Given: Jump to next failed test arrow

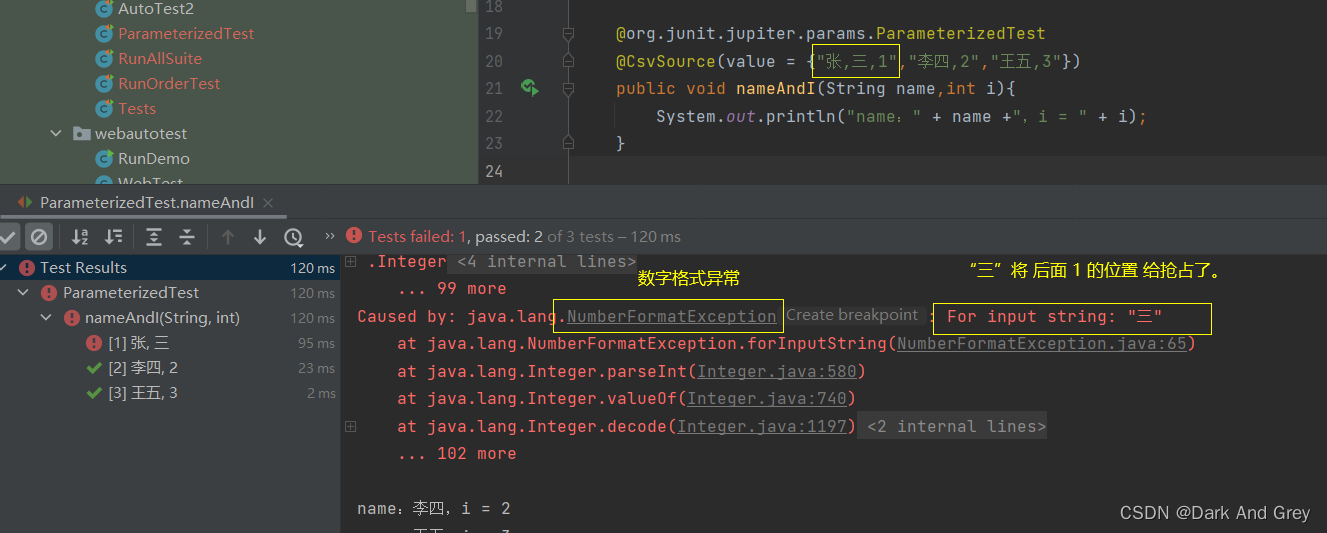Looking at the screenshot, I should click(260, 237).
